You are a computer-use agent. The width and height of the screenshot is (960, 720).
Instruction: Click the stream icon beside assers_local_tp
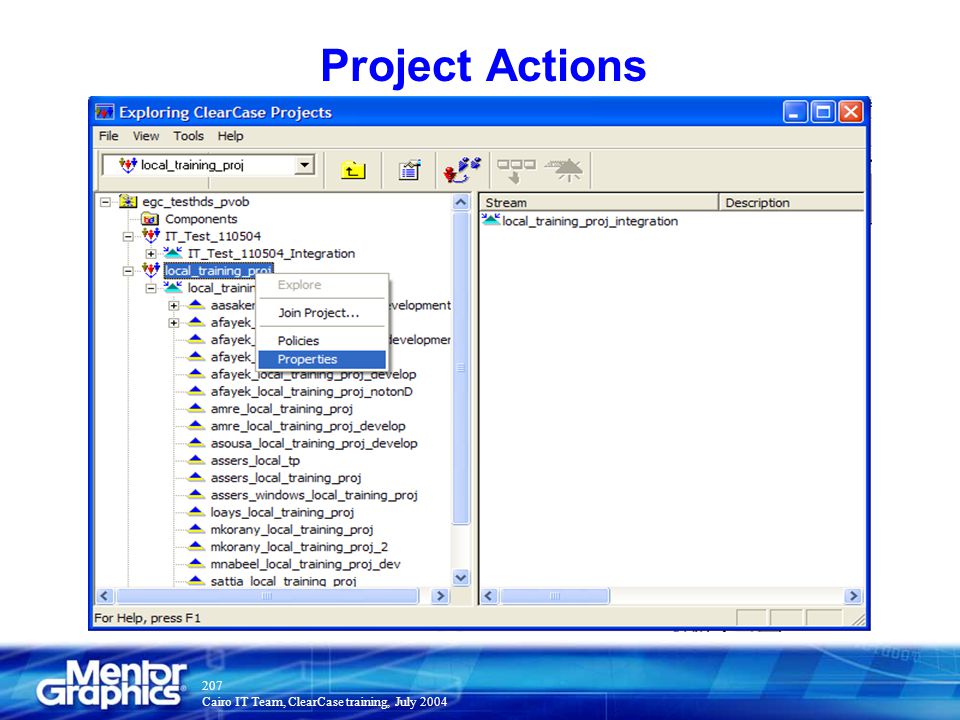pos(196,459)
